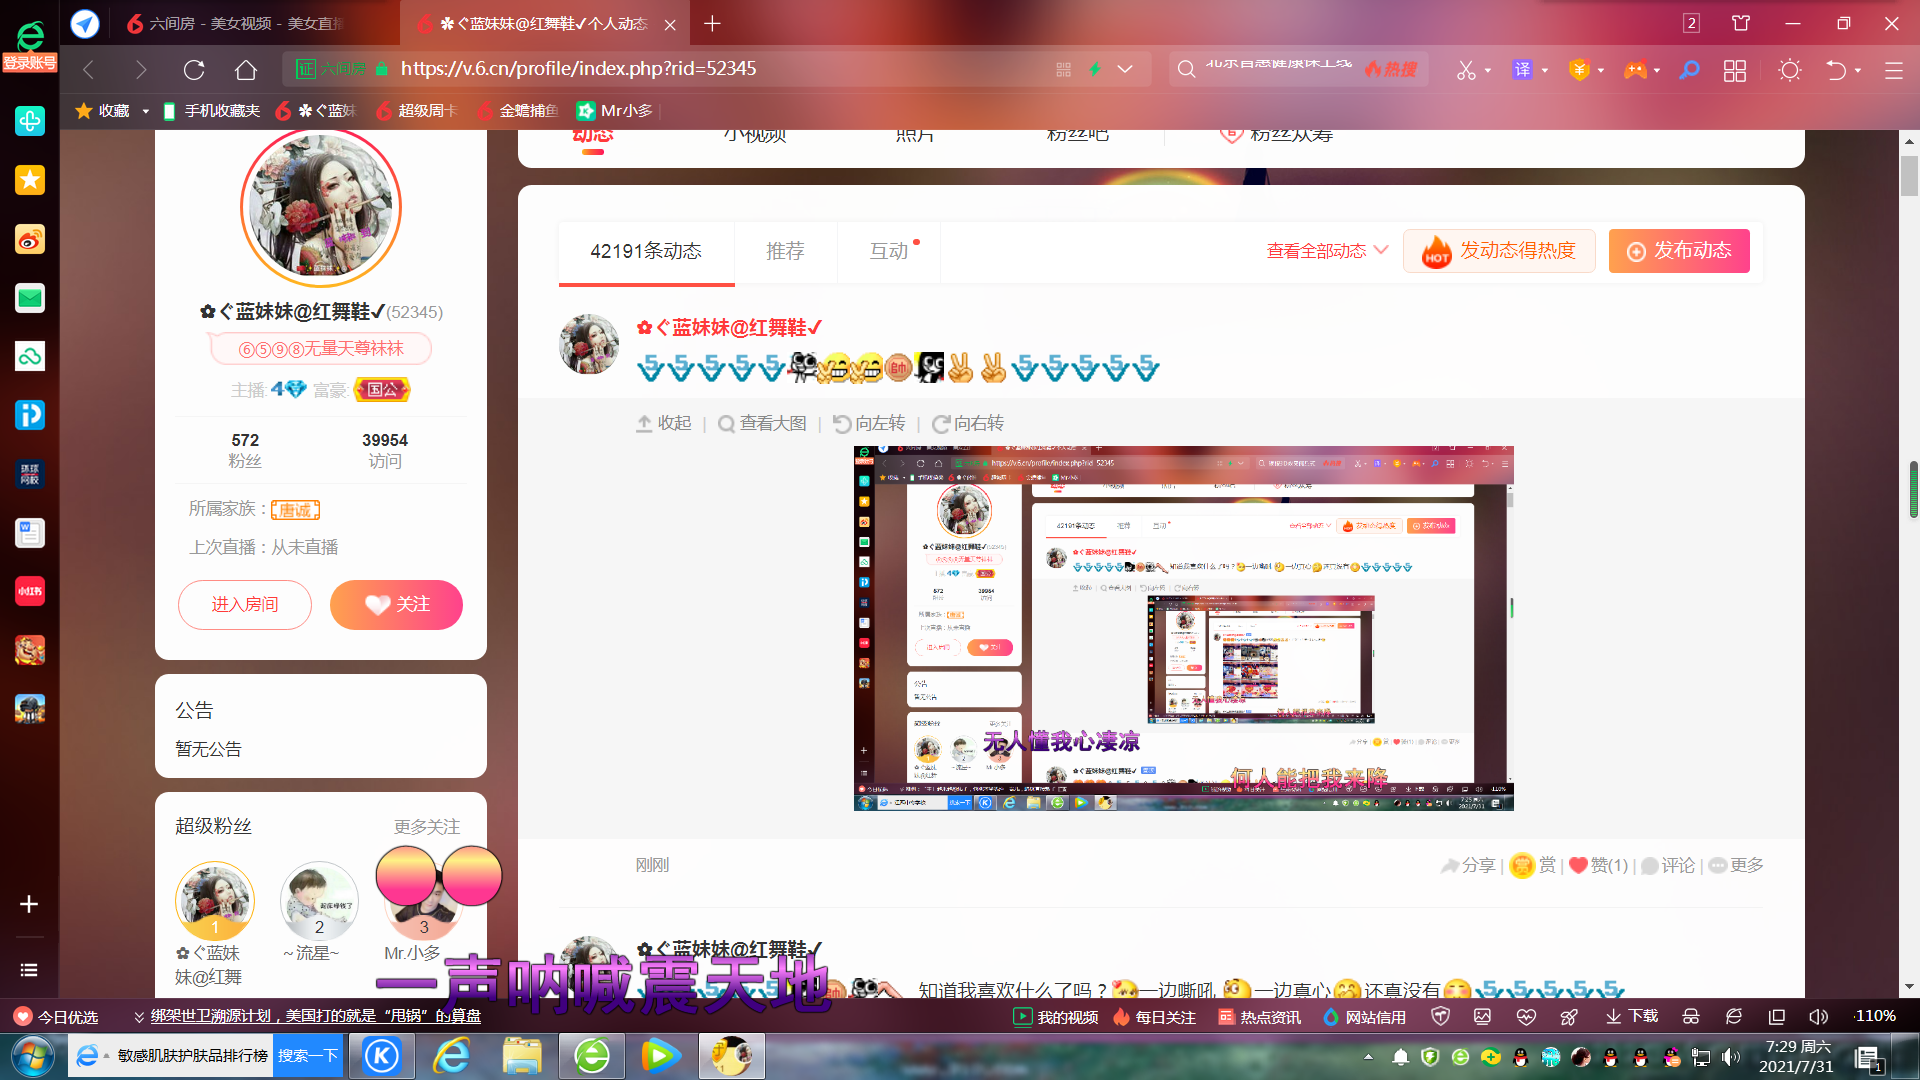Click the skin shirt icon in title bar
Viewport: 1920px width, 1080px height.
1741,23
